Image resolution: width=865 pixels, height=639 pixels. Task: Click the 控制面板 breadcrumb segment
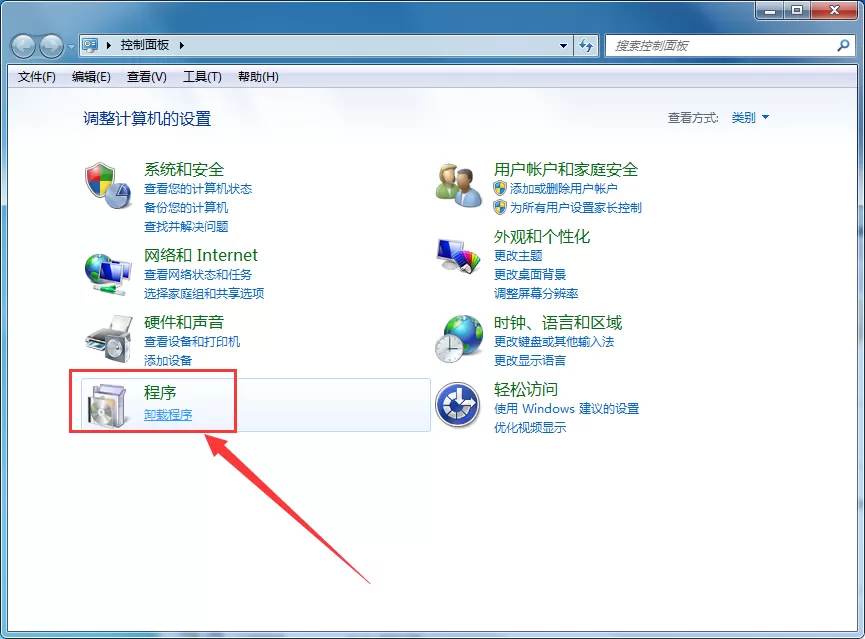[145, 45]
